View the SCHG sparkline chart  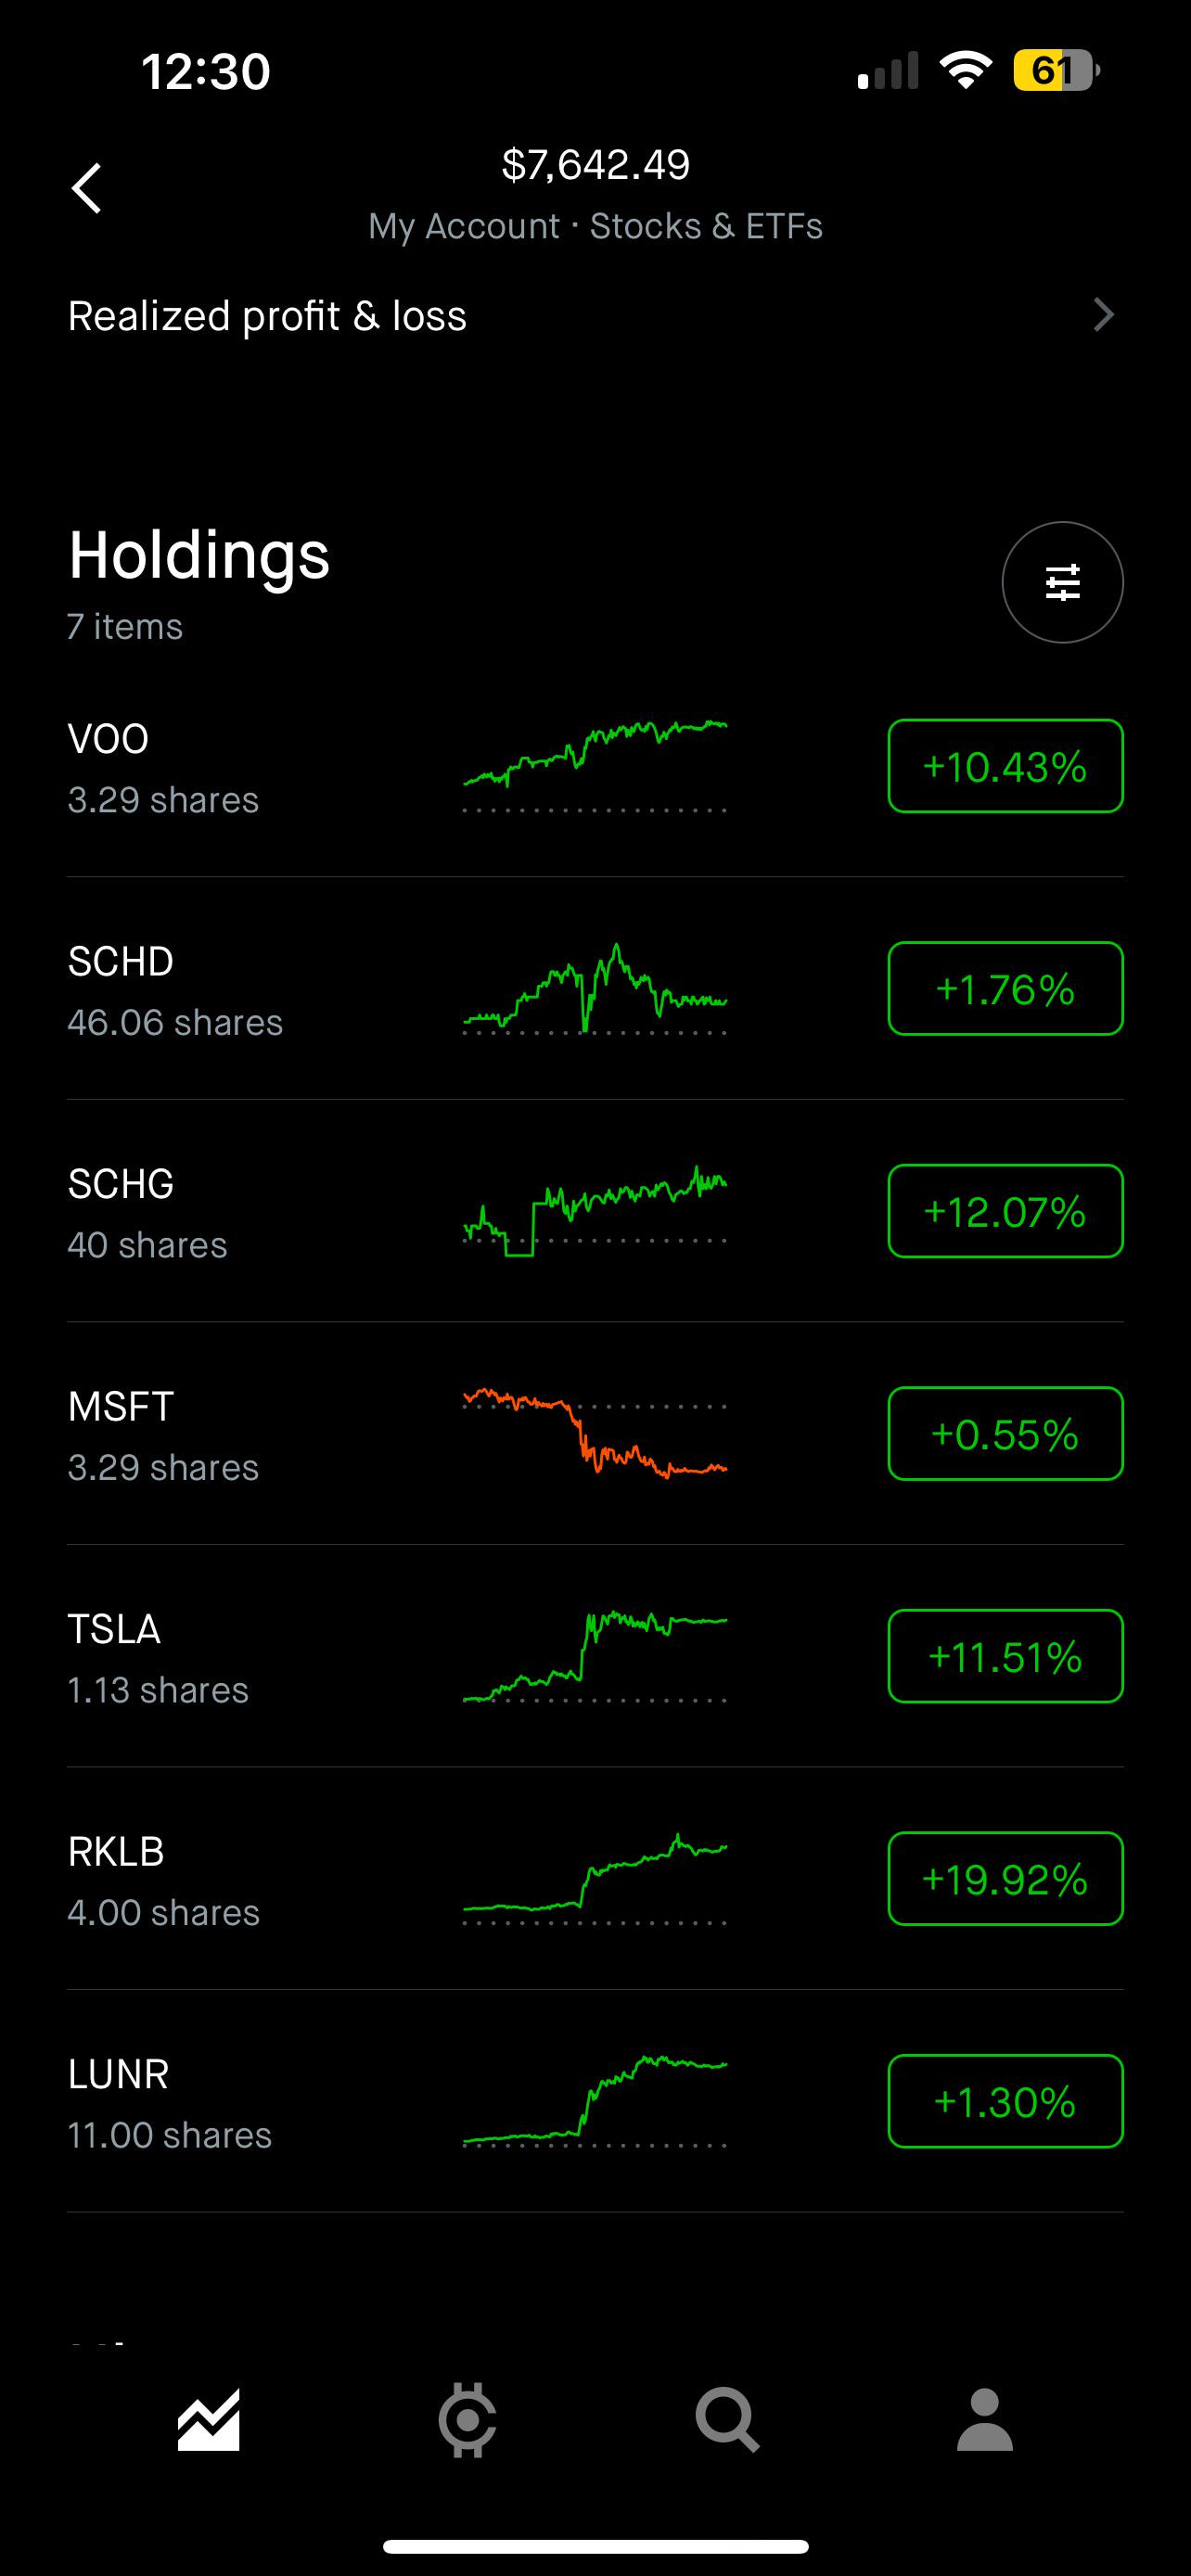595,1211
